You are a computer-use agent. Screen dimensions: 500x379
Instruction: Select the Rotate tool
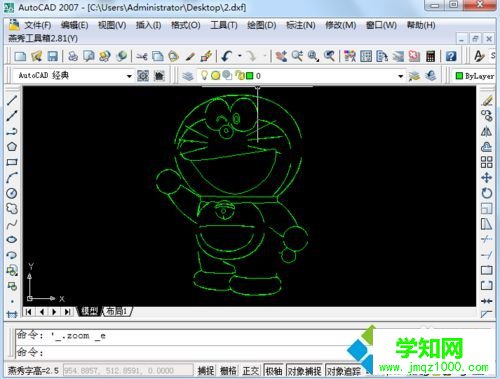487,193
